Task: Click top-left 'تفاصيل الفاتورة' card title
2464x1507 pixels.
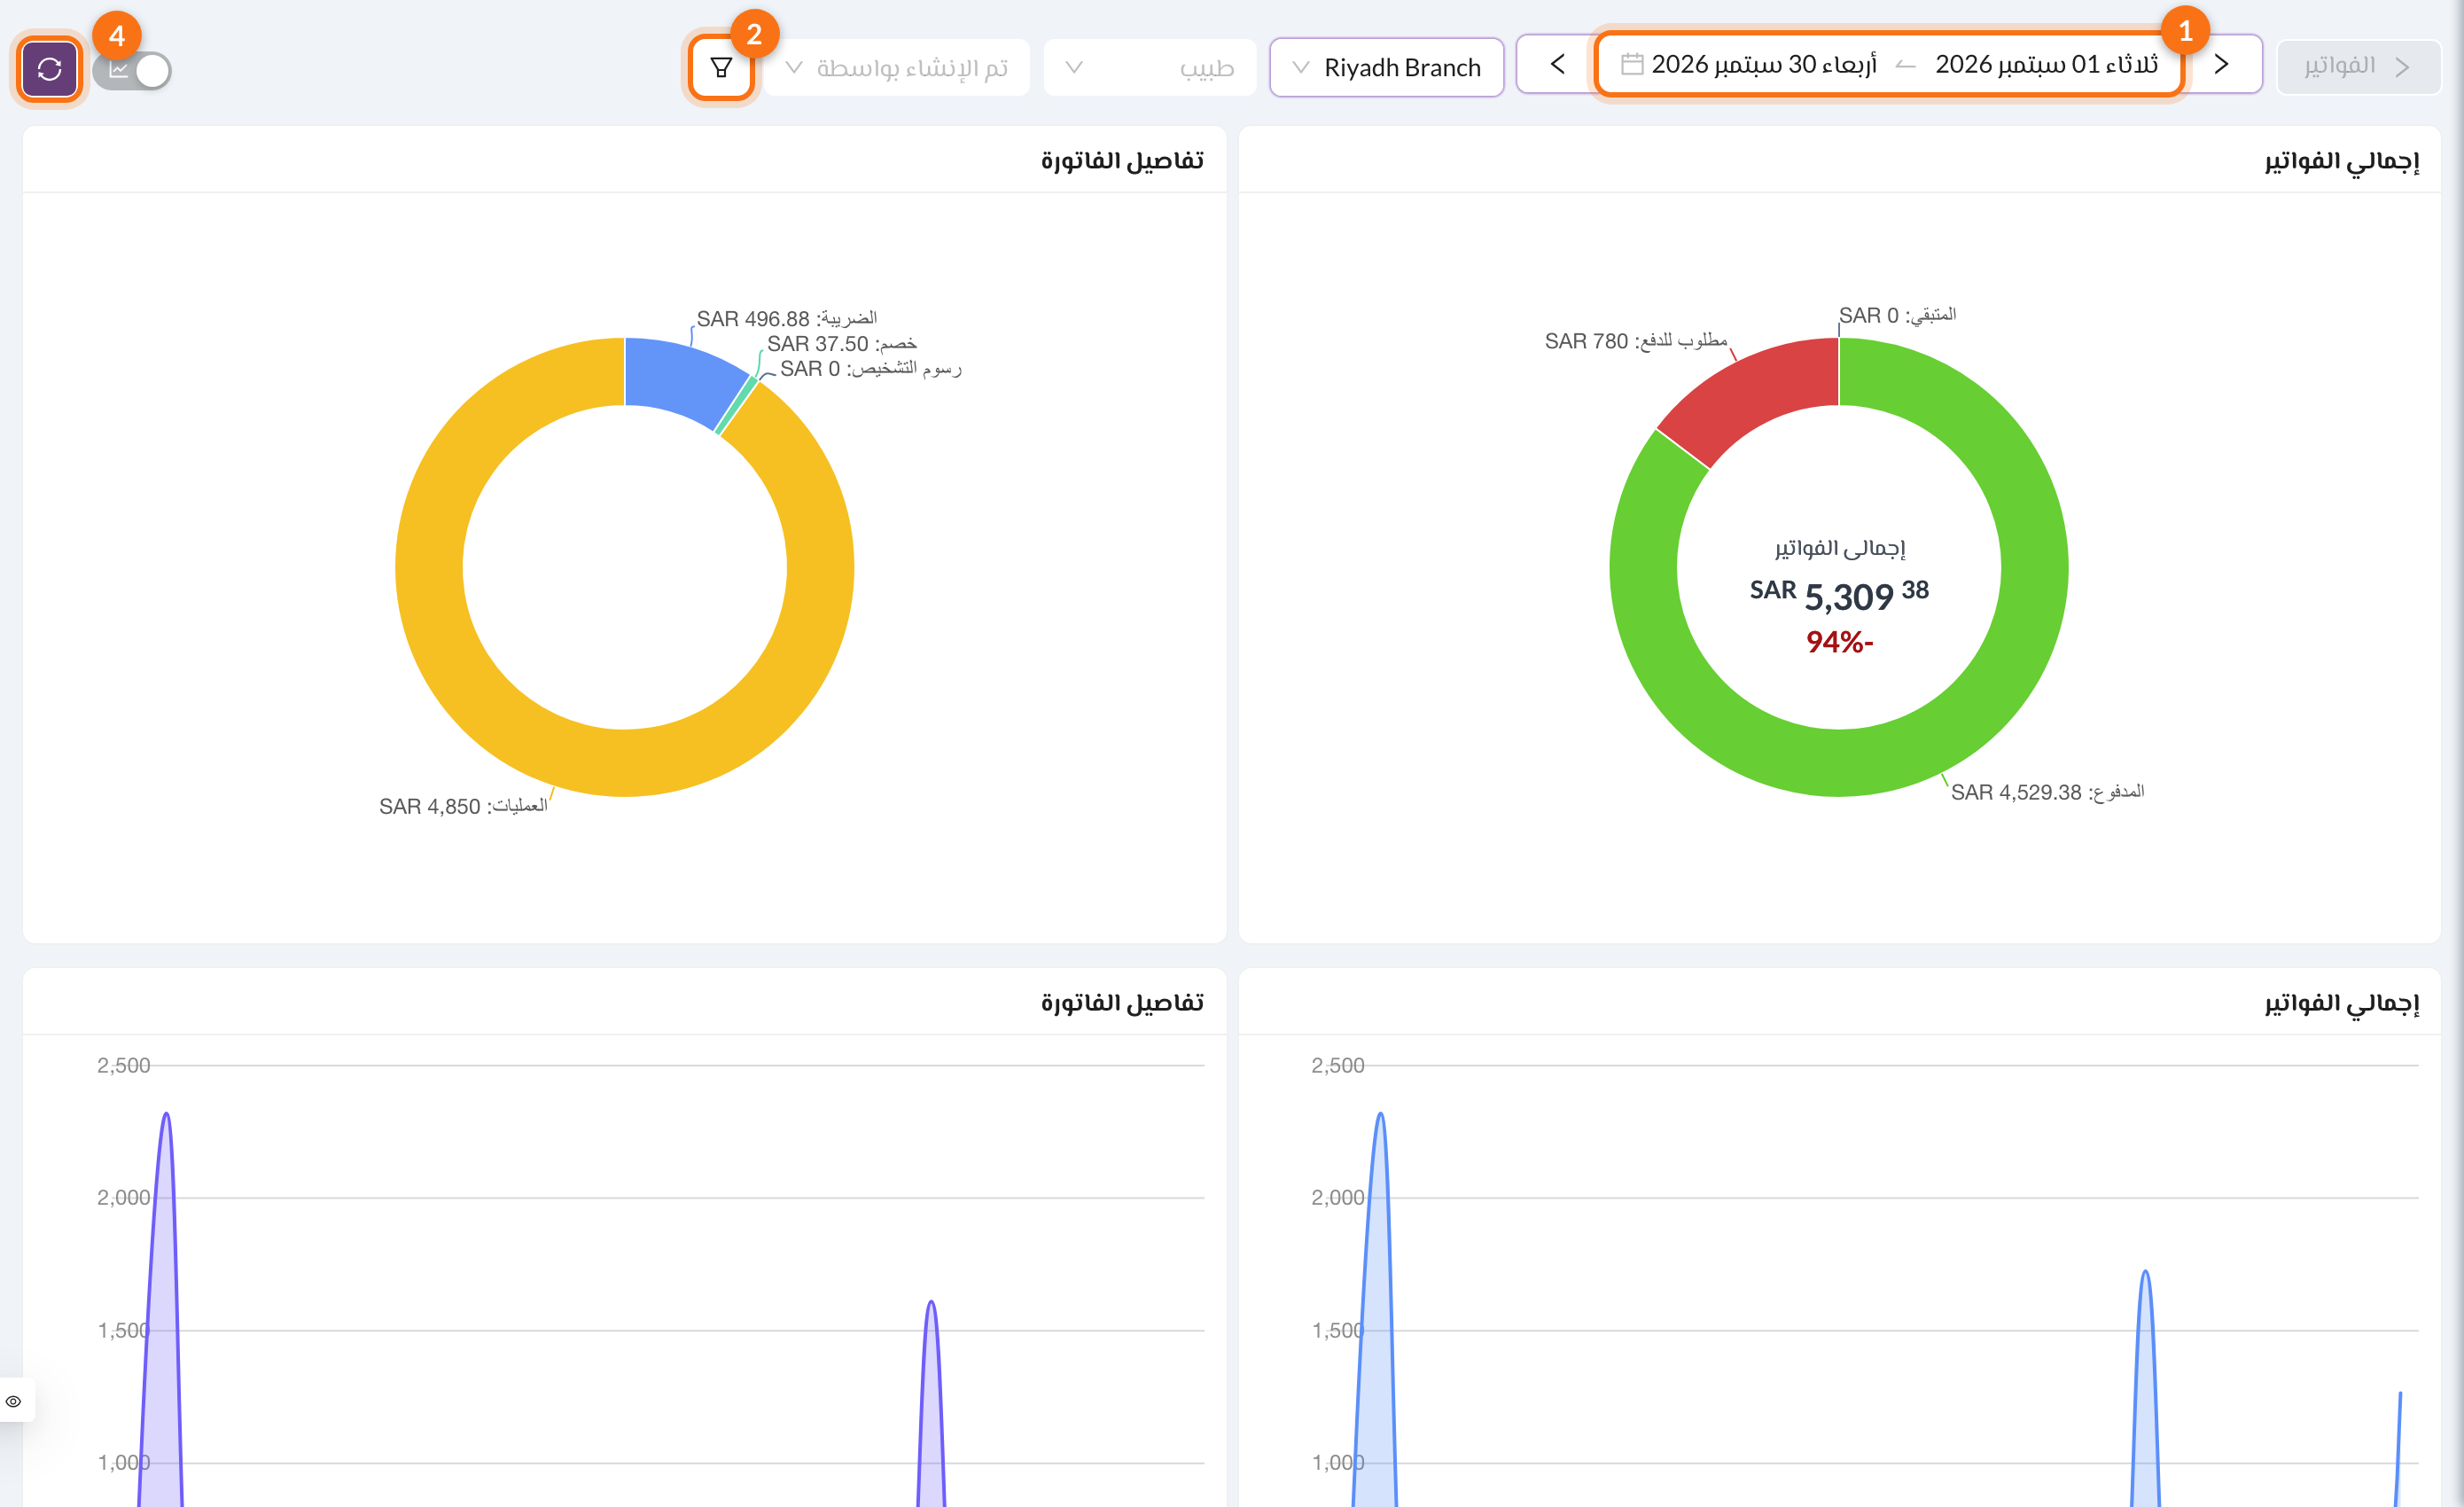Action: [x=1122, y=161]
